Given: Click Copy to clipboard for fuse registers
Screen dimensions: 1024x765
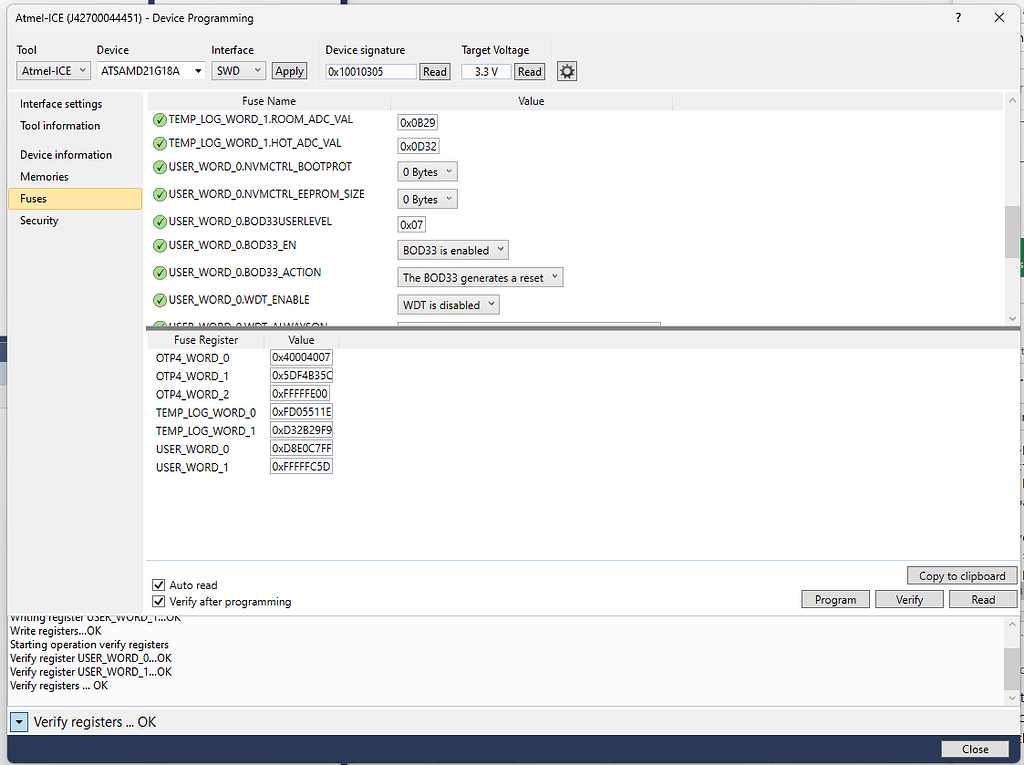Looking at the screenshot, I should pos(961,575).
